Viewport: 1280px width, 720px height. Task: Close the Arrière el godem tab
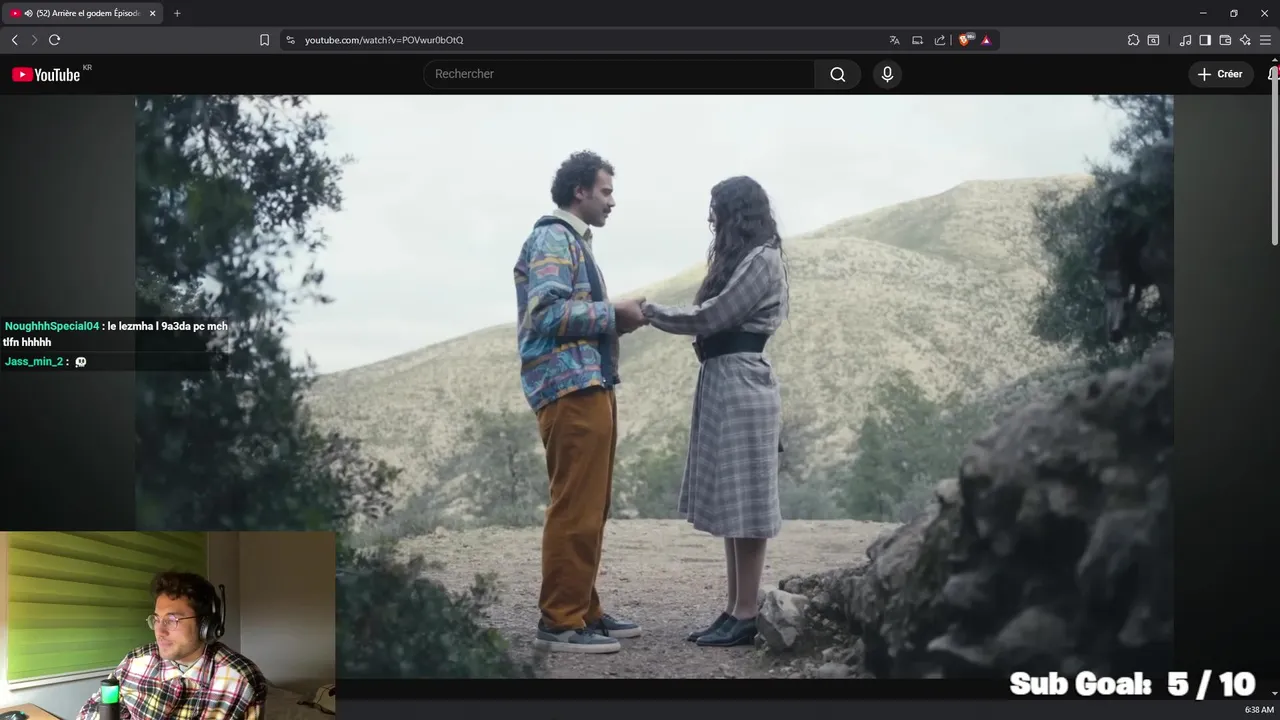tap(153, 13)
